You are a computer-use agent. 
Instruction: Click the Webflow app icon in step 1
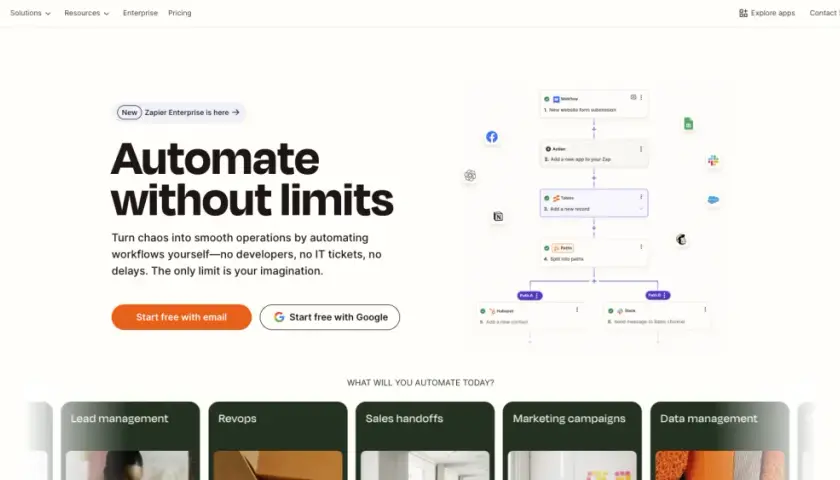coord(556,99)
